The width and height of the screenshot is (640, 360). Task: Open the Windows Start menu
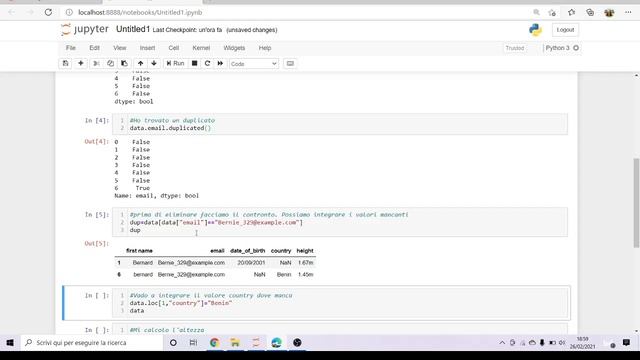click(x=10, y=343)
